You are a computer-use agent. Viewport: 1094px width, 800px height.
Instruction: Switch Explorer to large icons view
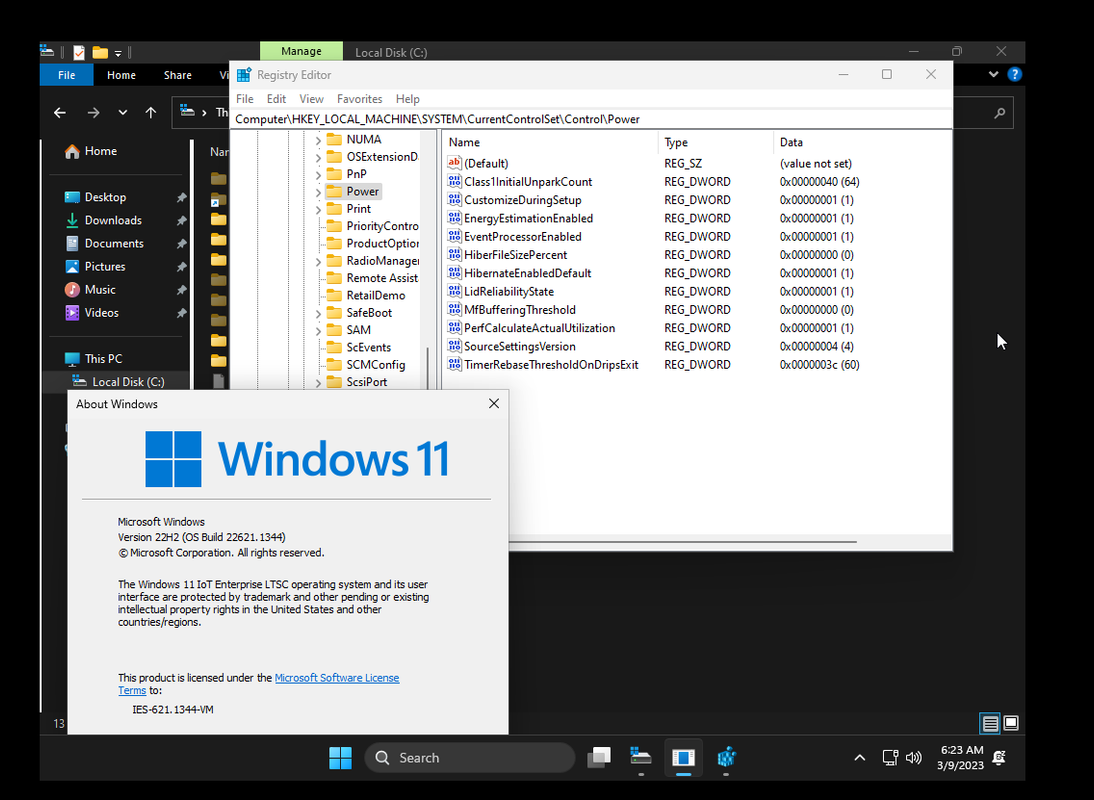(x=1011, y=723)
